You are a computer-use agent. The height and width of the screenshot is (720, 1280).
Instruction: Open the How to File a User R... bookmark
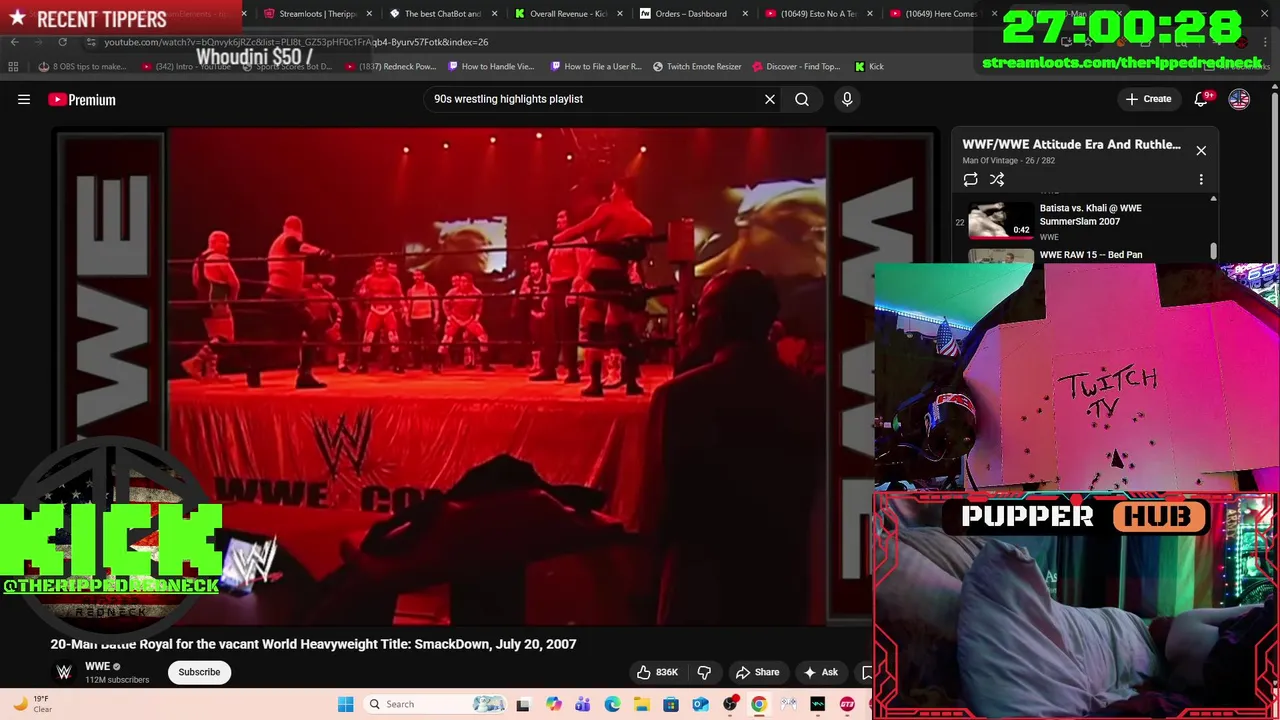click(597, 66)
